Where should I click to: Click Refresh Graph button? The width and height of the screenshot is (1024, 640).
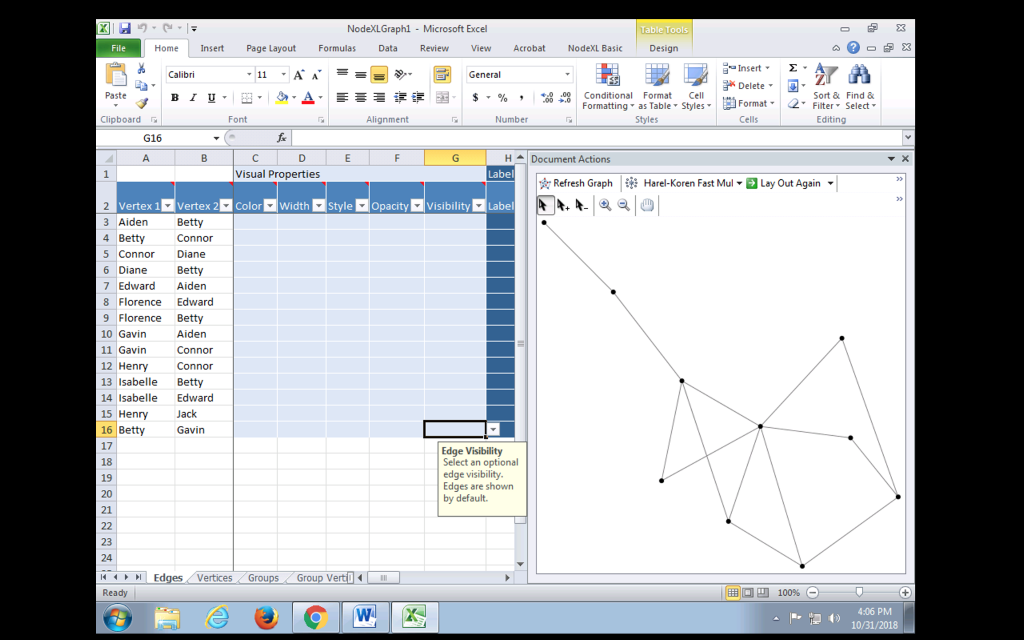576,183
